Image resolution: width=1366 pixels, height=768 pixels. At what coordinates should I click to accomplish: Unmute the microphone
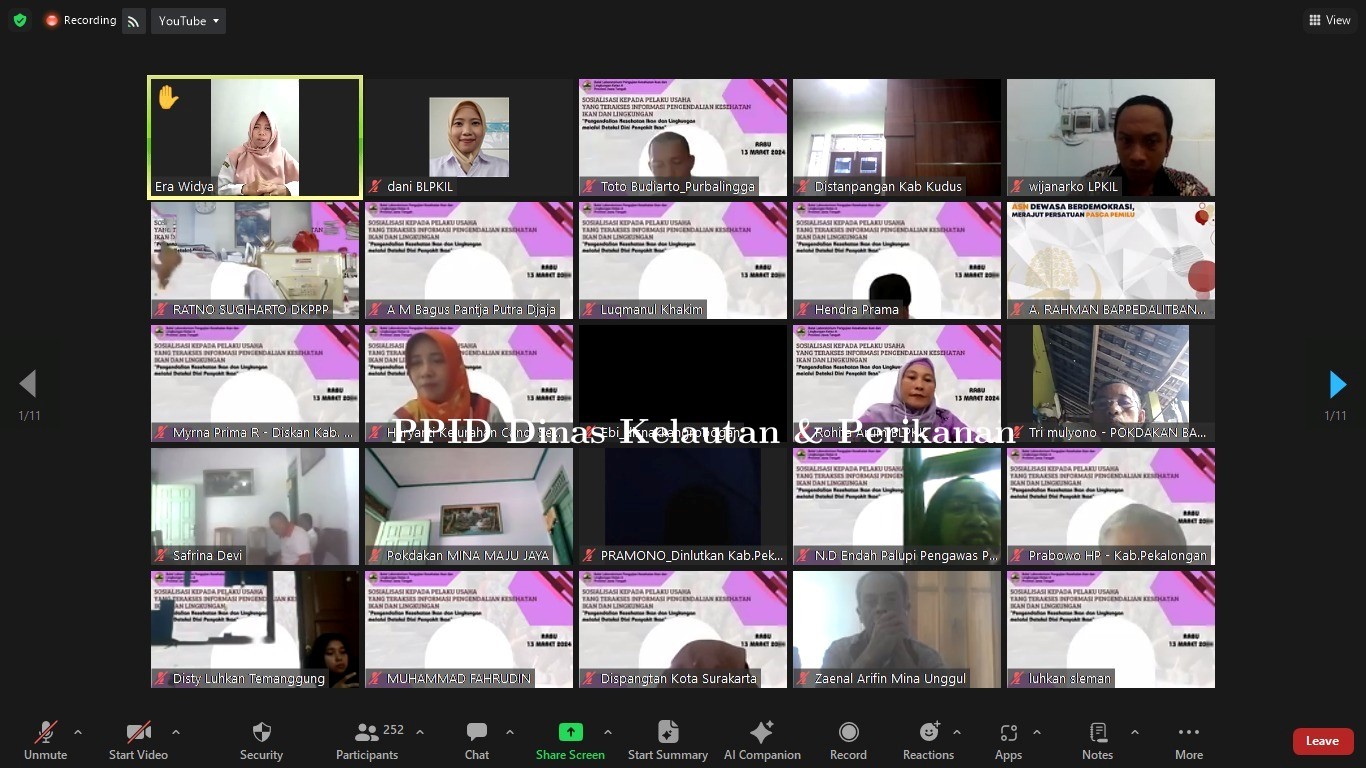point(46,740)
